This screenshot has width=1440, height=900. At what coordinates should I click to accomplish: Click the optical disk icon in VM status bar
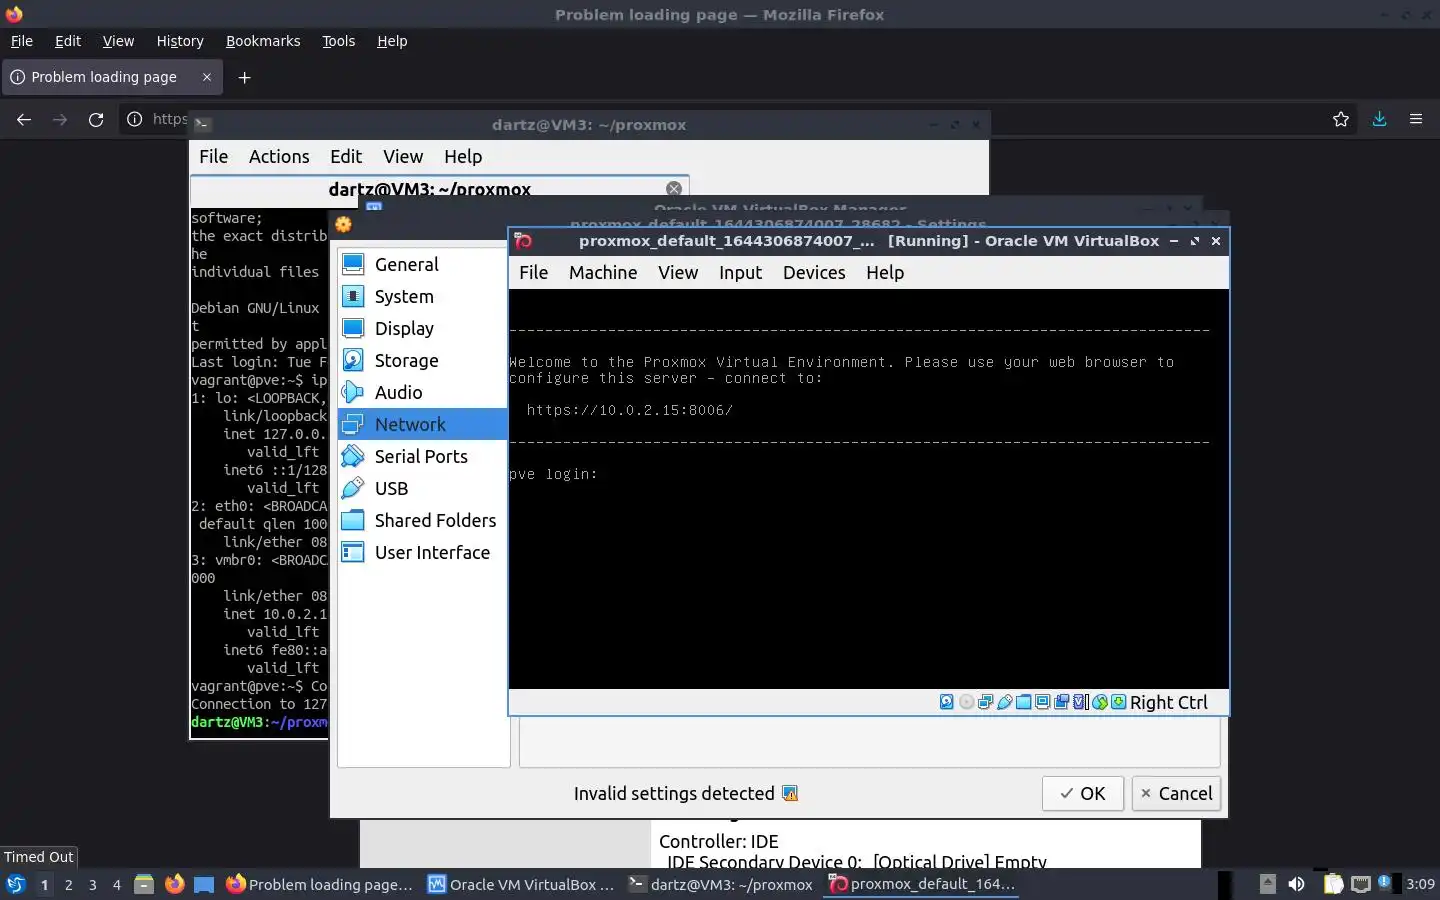coord(966,702)
